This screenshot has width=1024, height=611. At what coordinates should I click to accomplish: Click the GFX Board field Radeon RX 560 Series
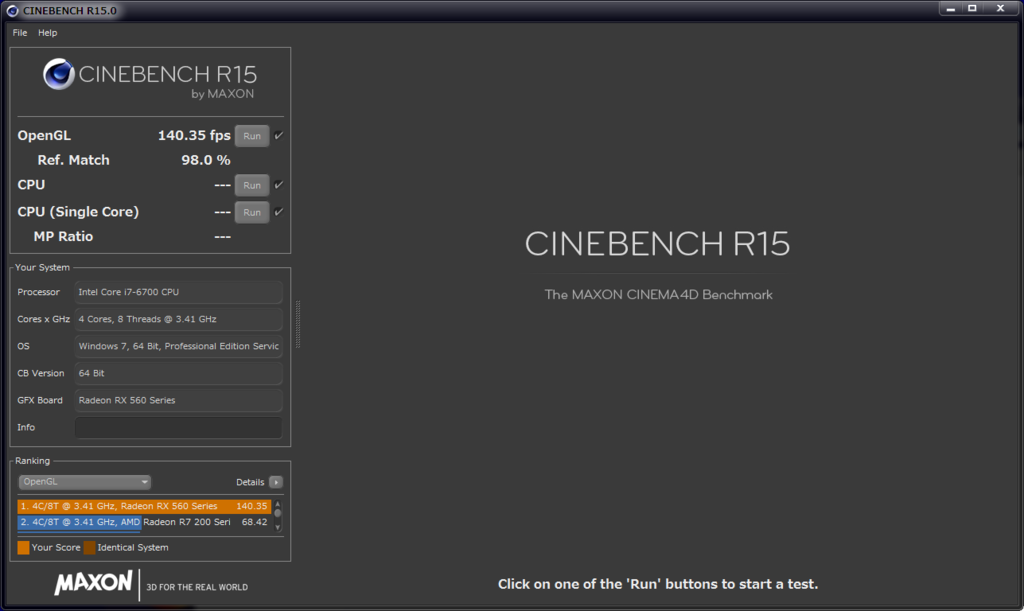tap(178, 400)
